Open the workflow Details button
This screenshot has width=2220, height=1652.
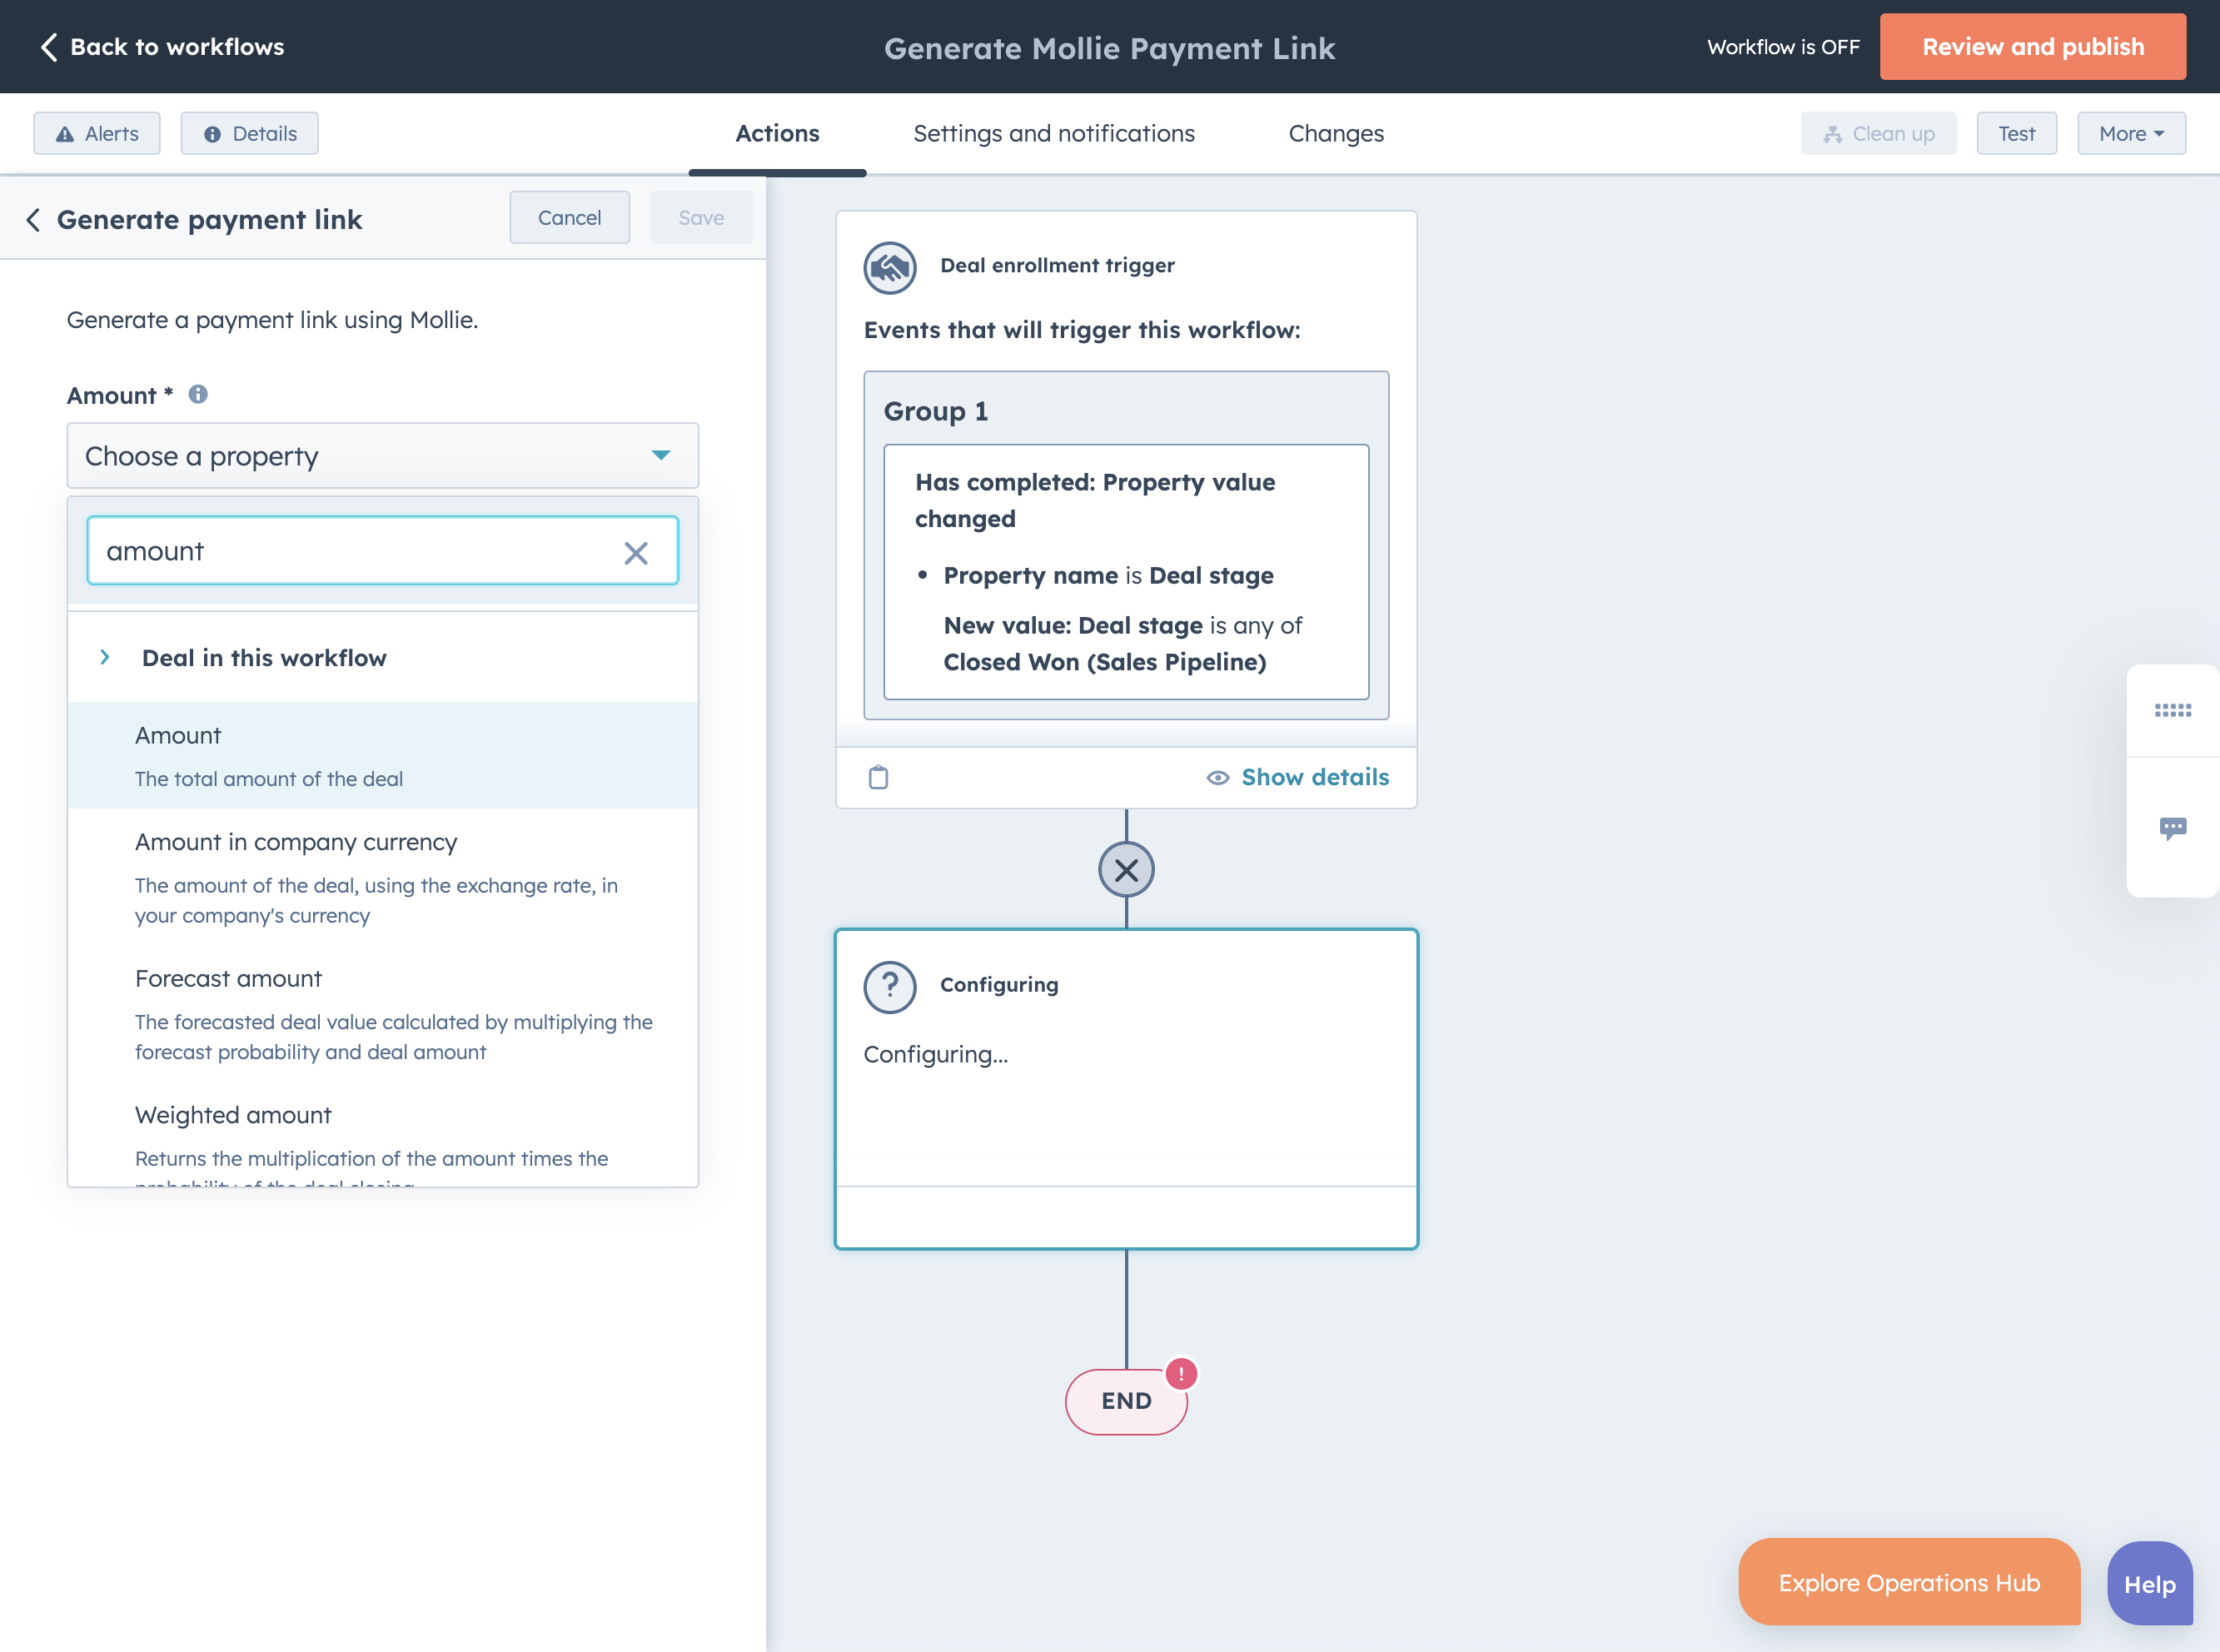pyautogui.click(x=250, y=133)
